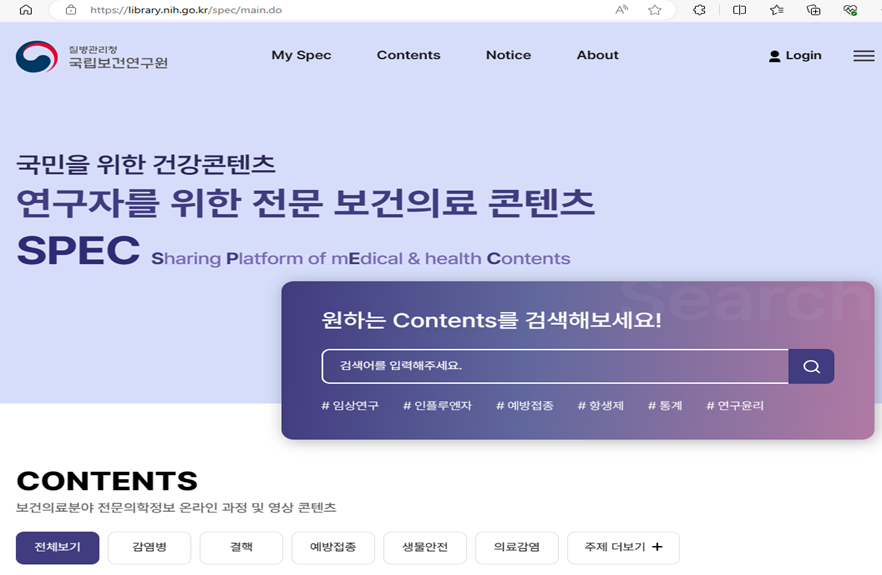Expand 주제 더보기 topics
This screenshot has width=882, height=575.
pos(623,547)
